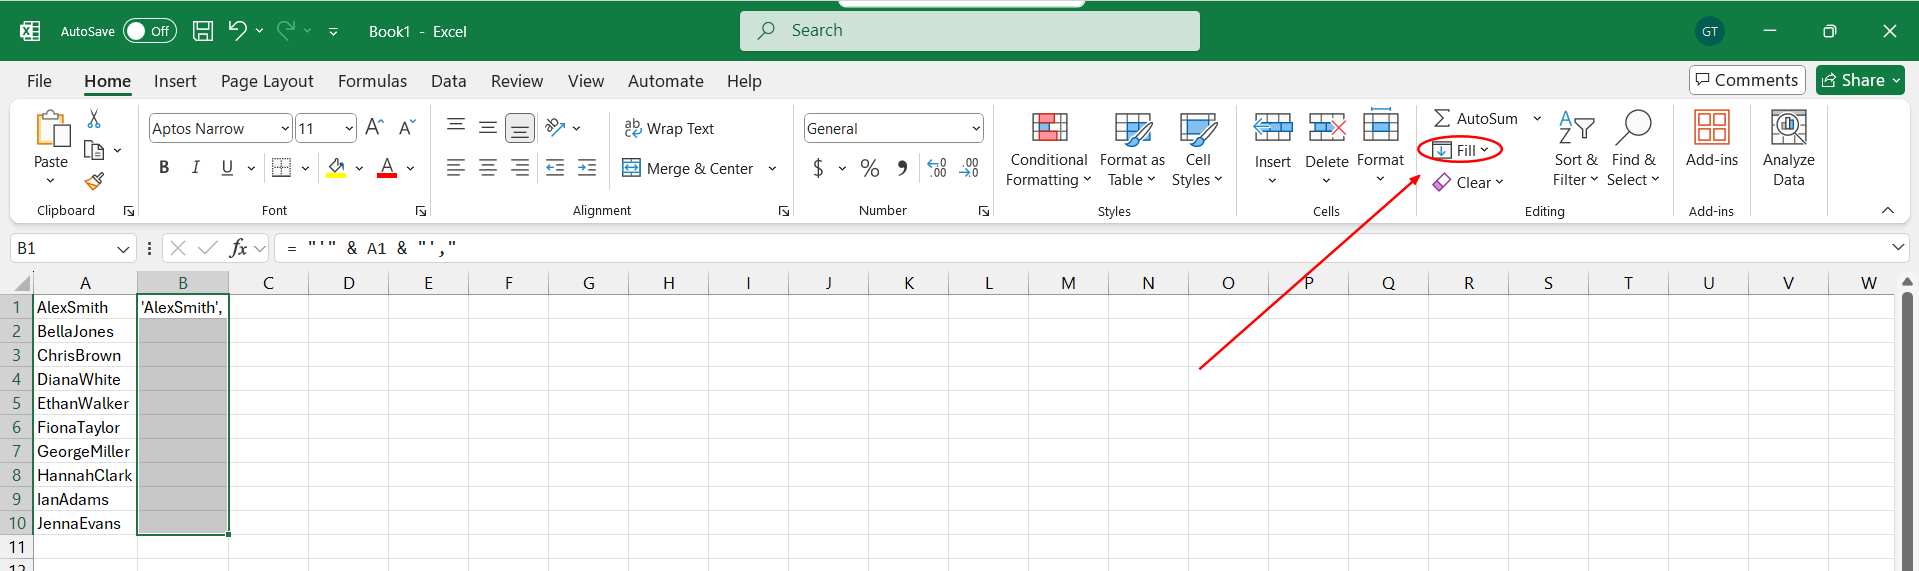The width and height of the screenshot is (1919, 571).
Task: Click the Accounting dollar format icon
Action: (818, 168)
